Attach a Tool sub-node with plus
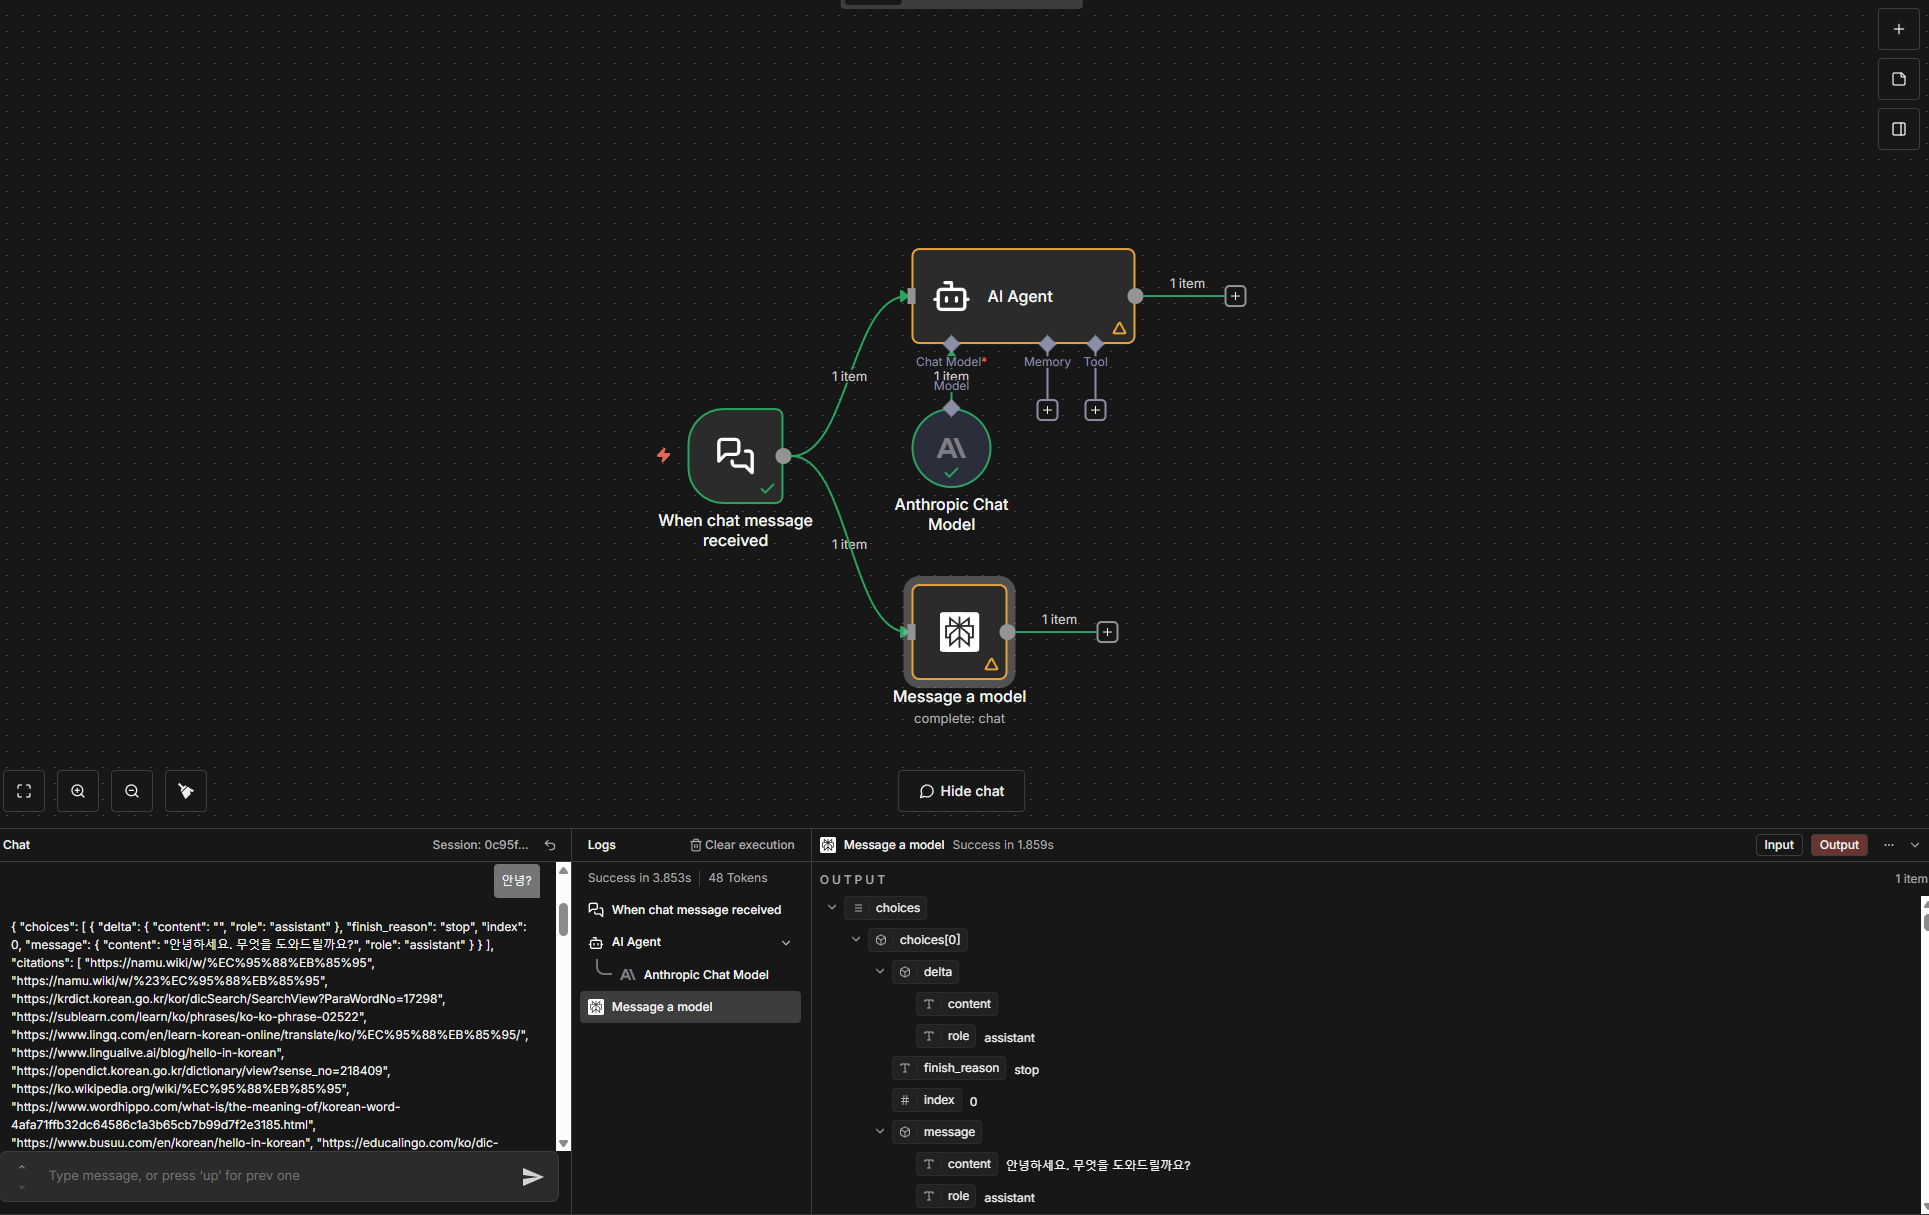Screen dimensions: 1929x1215 [x=1095, y=410]
